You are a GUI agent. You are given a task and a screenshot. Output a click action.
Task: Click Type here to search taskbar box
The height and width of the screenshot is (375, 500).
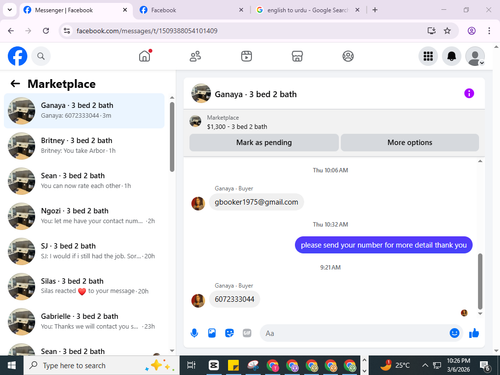tap(102, 366)
